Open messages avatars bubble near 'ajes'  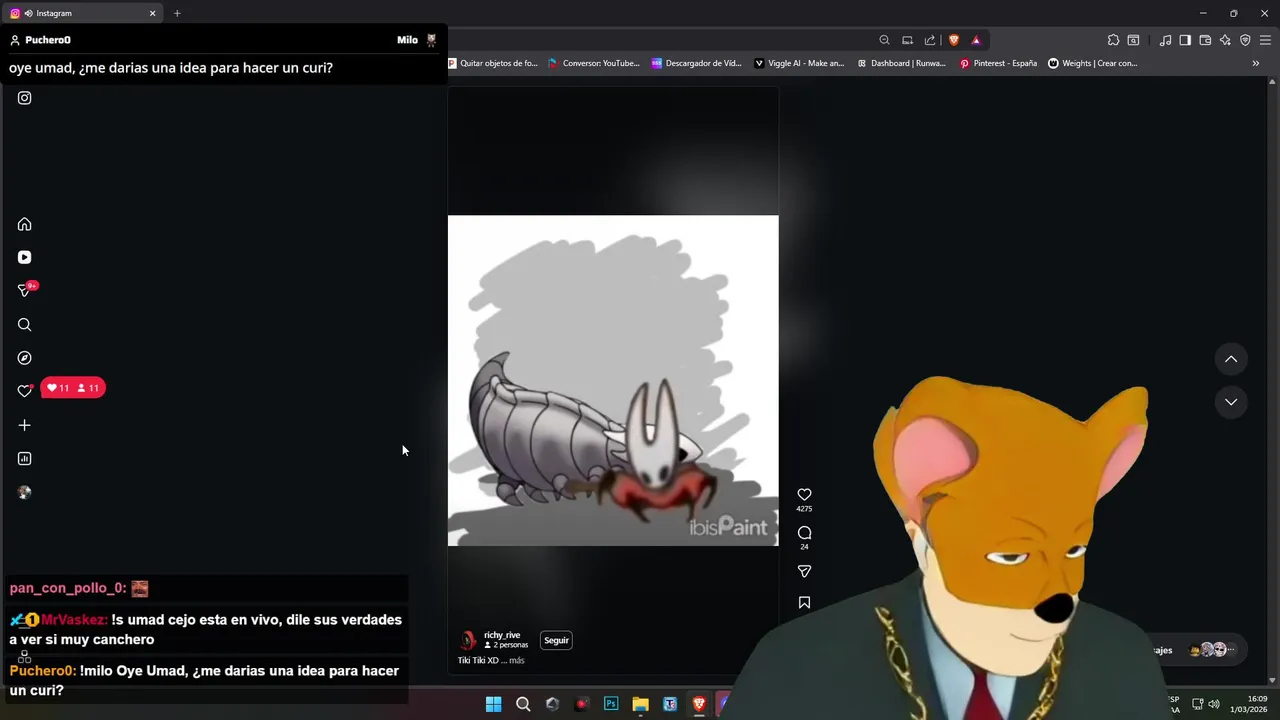tap(1215, 650)
